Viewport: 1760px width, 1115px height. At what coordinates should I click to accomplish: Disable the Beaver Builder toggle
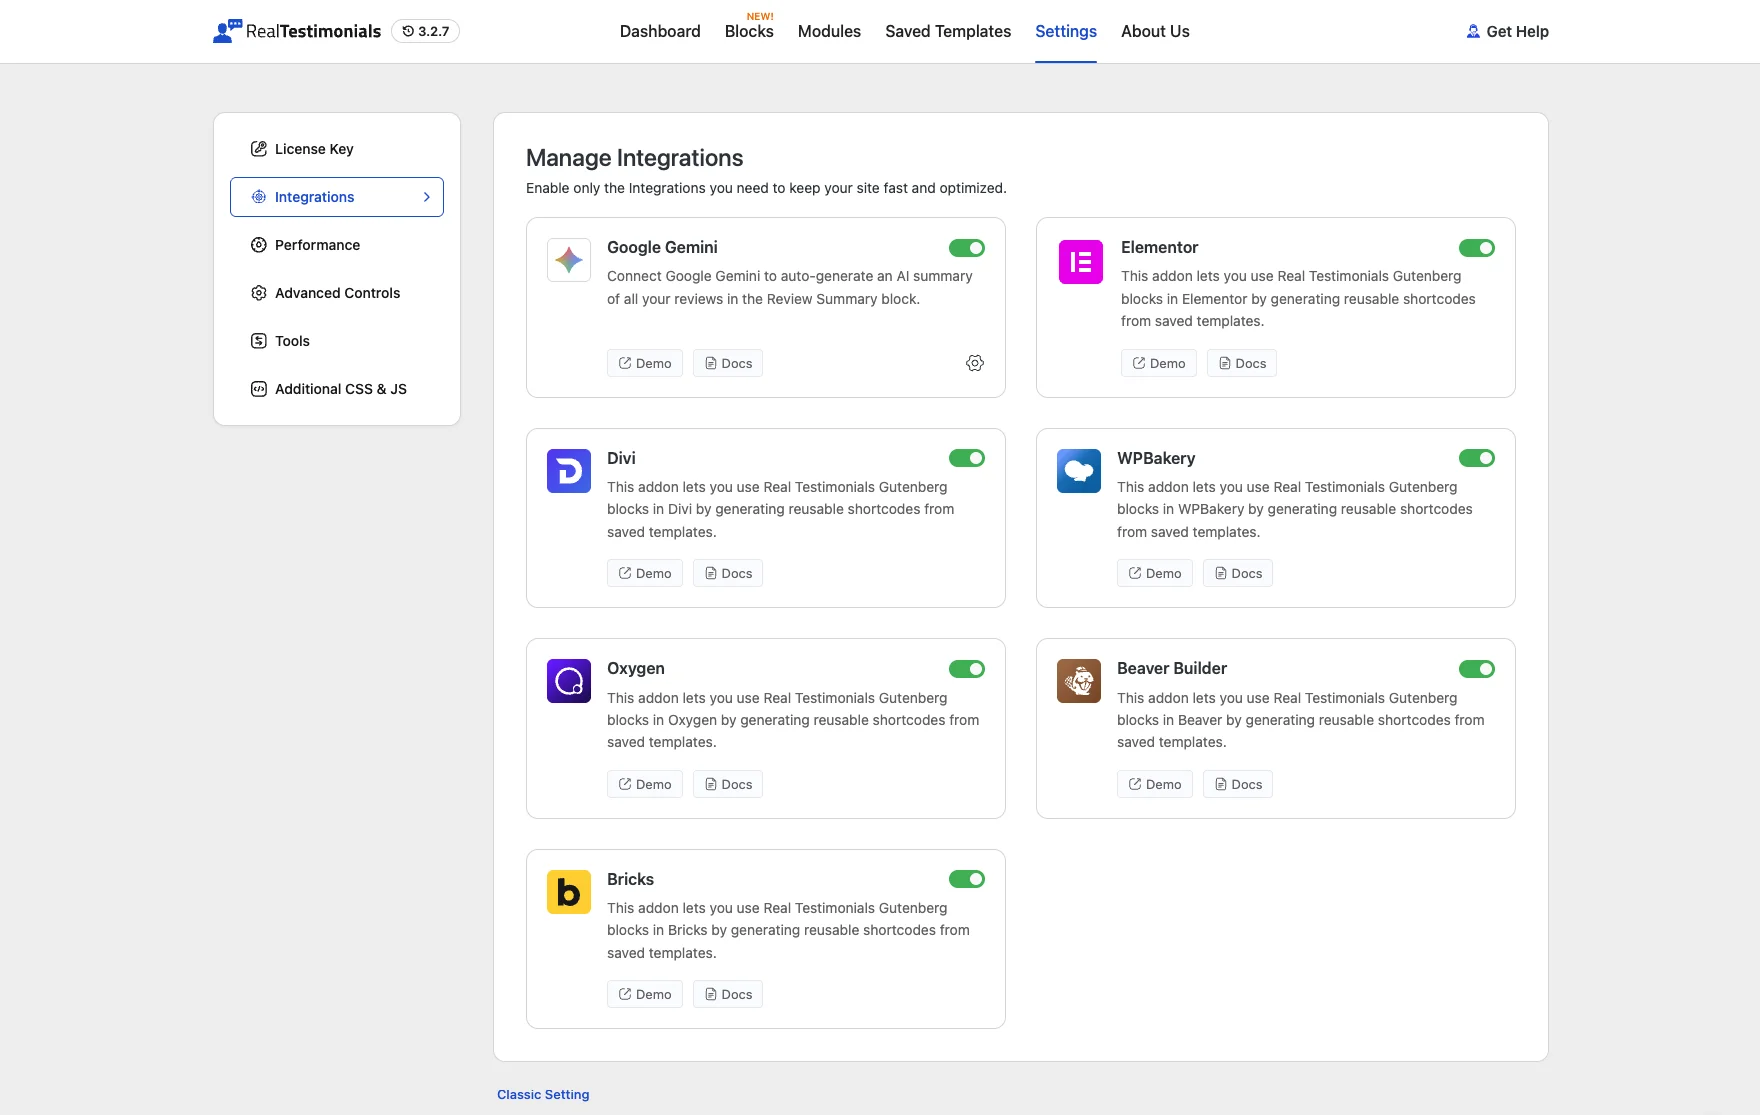pos(1477,669)
